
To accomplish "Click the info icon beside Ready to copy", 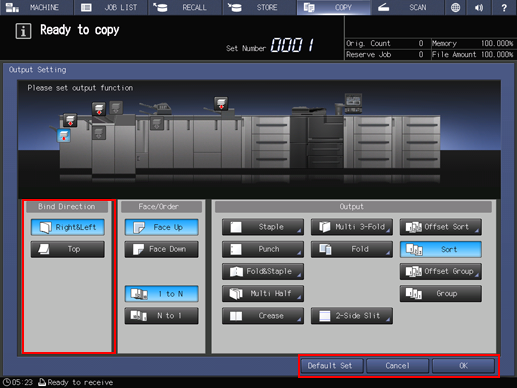I will point(23,31).
